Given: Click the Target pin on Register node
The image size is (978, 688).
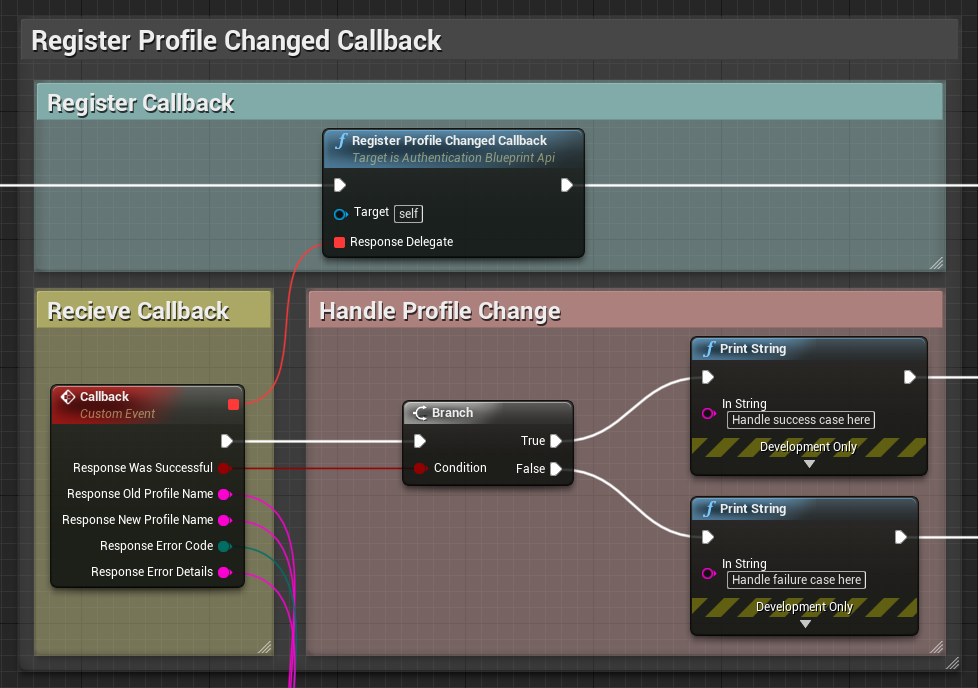Looking at the screenshot, I should [340, 213].
